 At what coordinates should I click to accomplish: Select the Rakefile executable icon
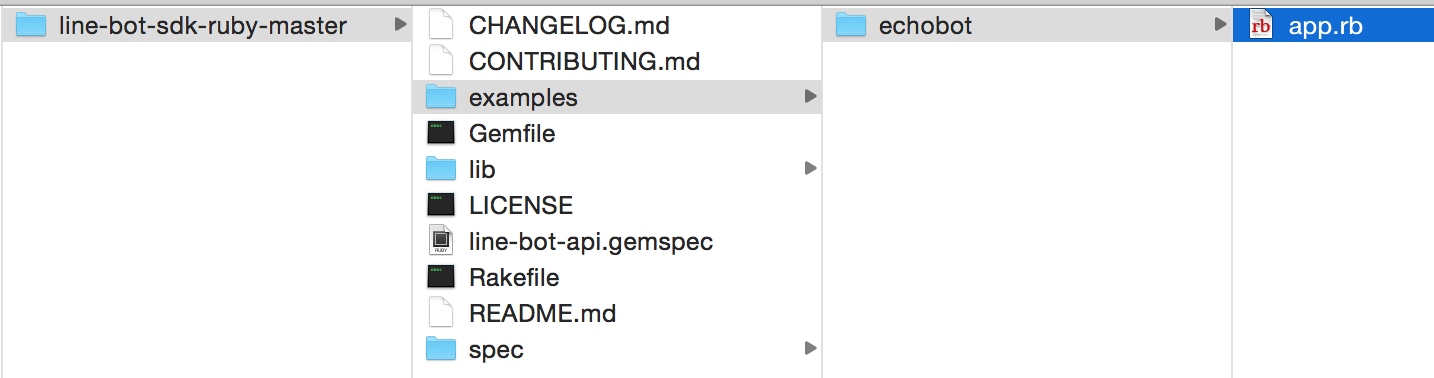pos(441,277)
